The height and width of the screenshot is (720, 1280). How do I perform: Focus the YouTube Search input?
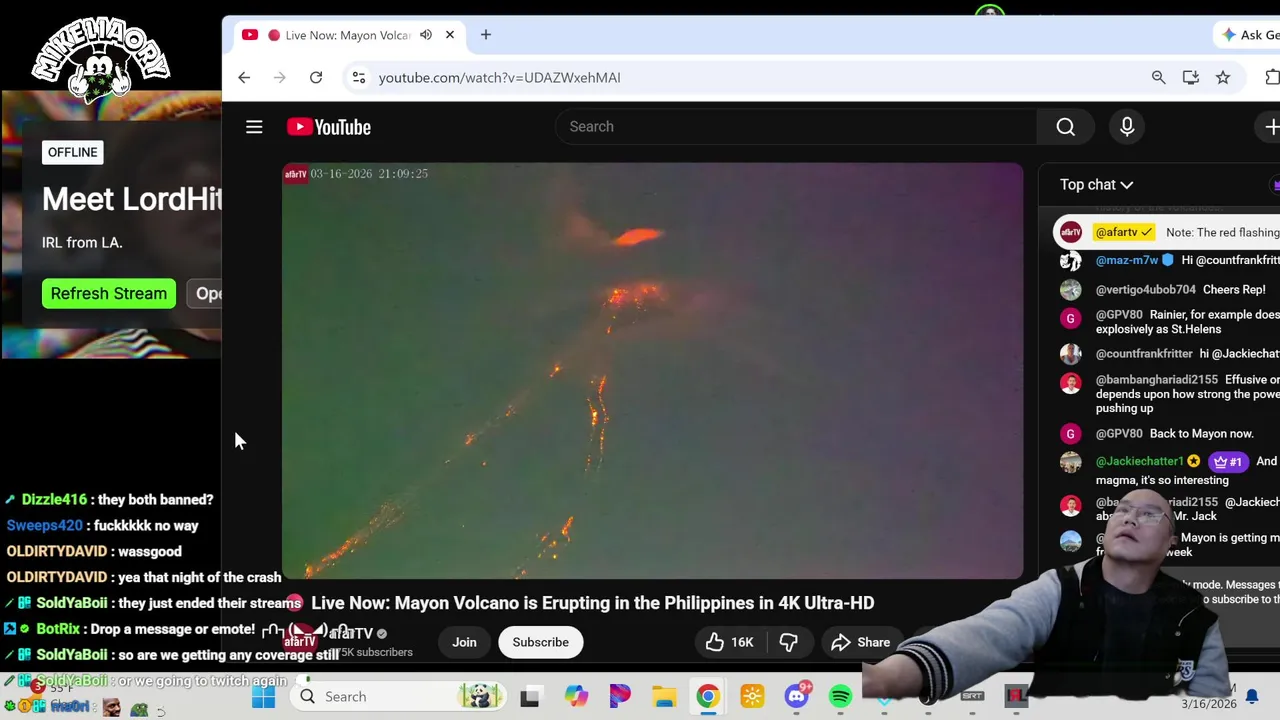coord(796,127)
